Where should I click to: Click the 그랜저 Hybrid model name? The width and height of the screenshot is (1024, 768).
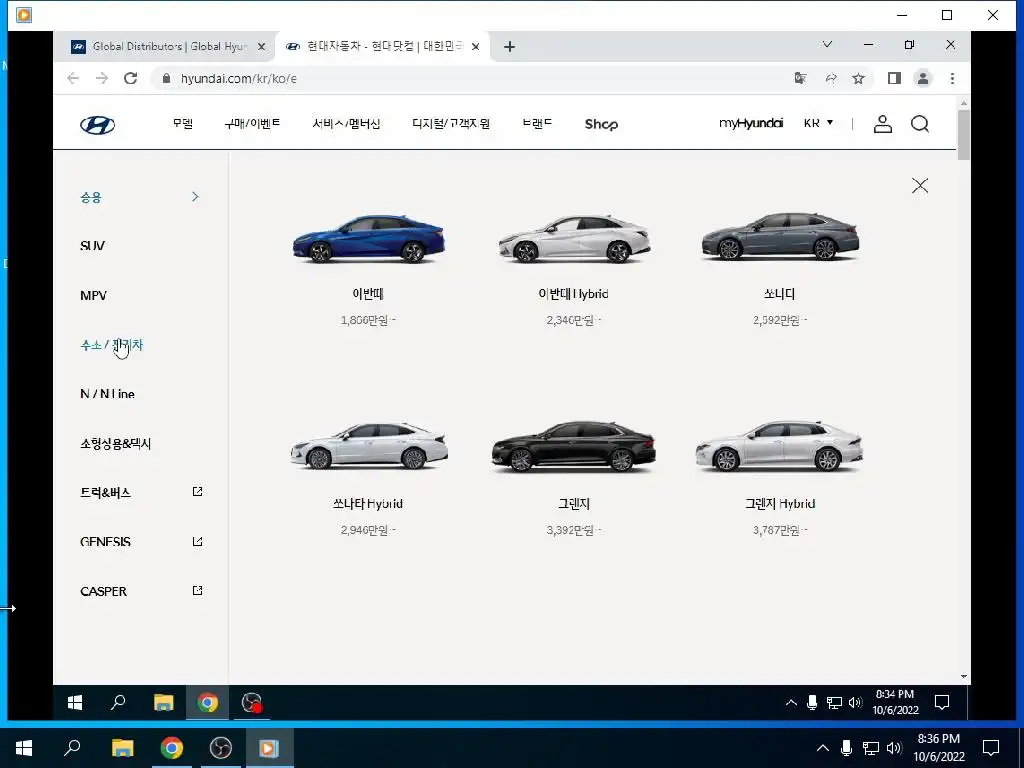tap(780, 504)
